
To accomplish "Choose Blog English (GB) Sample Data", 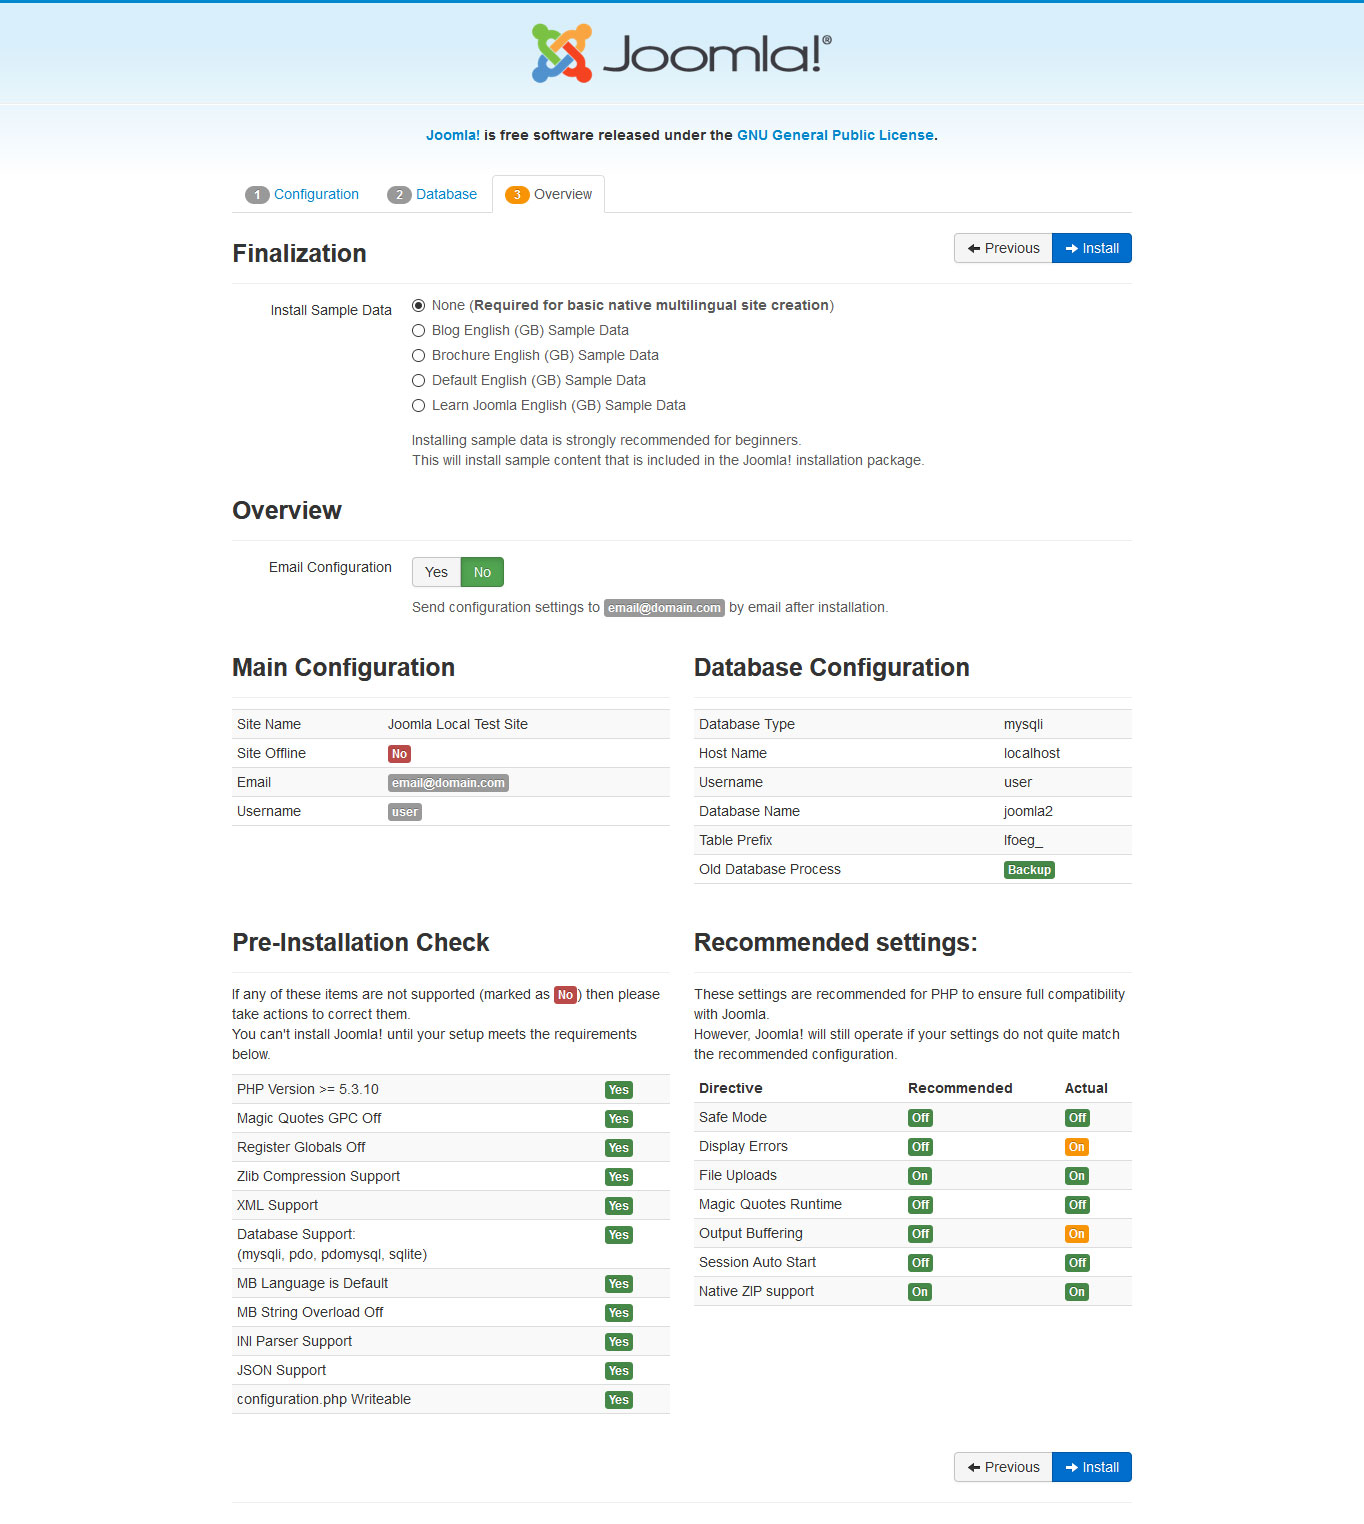I will click(419, 330).
